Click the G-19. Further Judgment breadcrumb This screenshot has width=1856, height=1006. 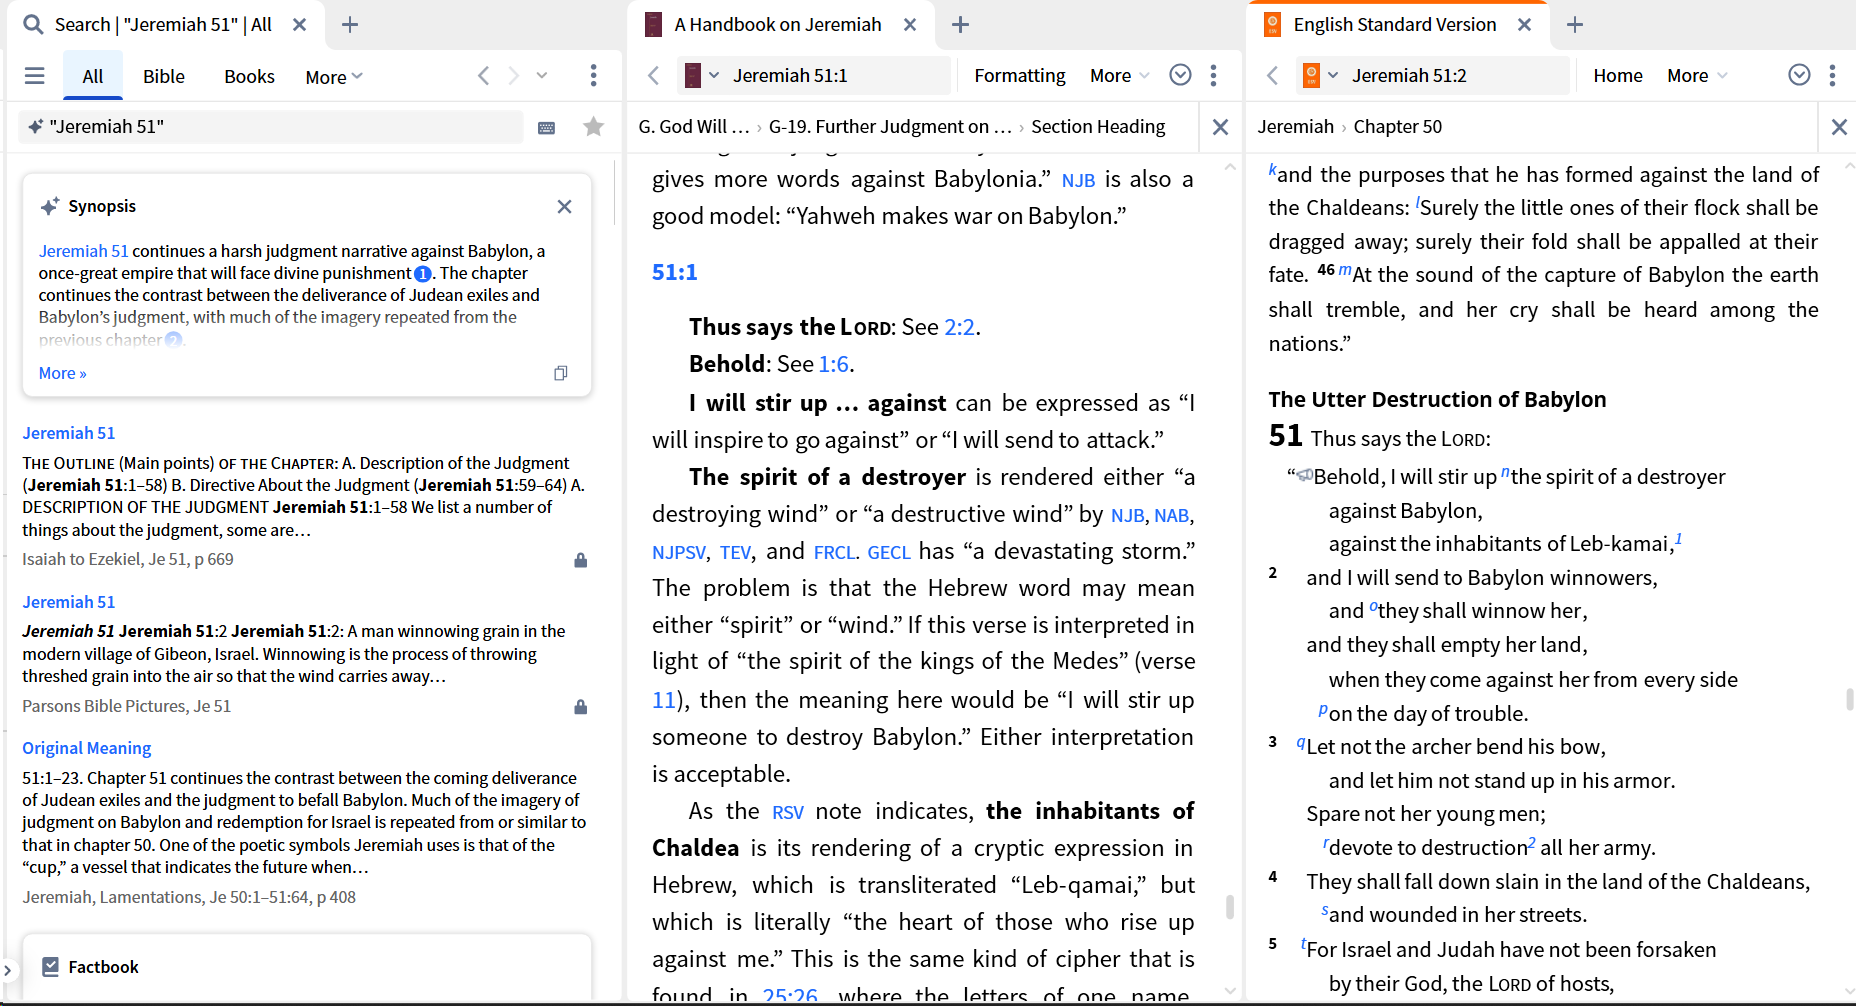pyautogui.click(x=890, y=127)
